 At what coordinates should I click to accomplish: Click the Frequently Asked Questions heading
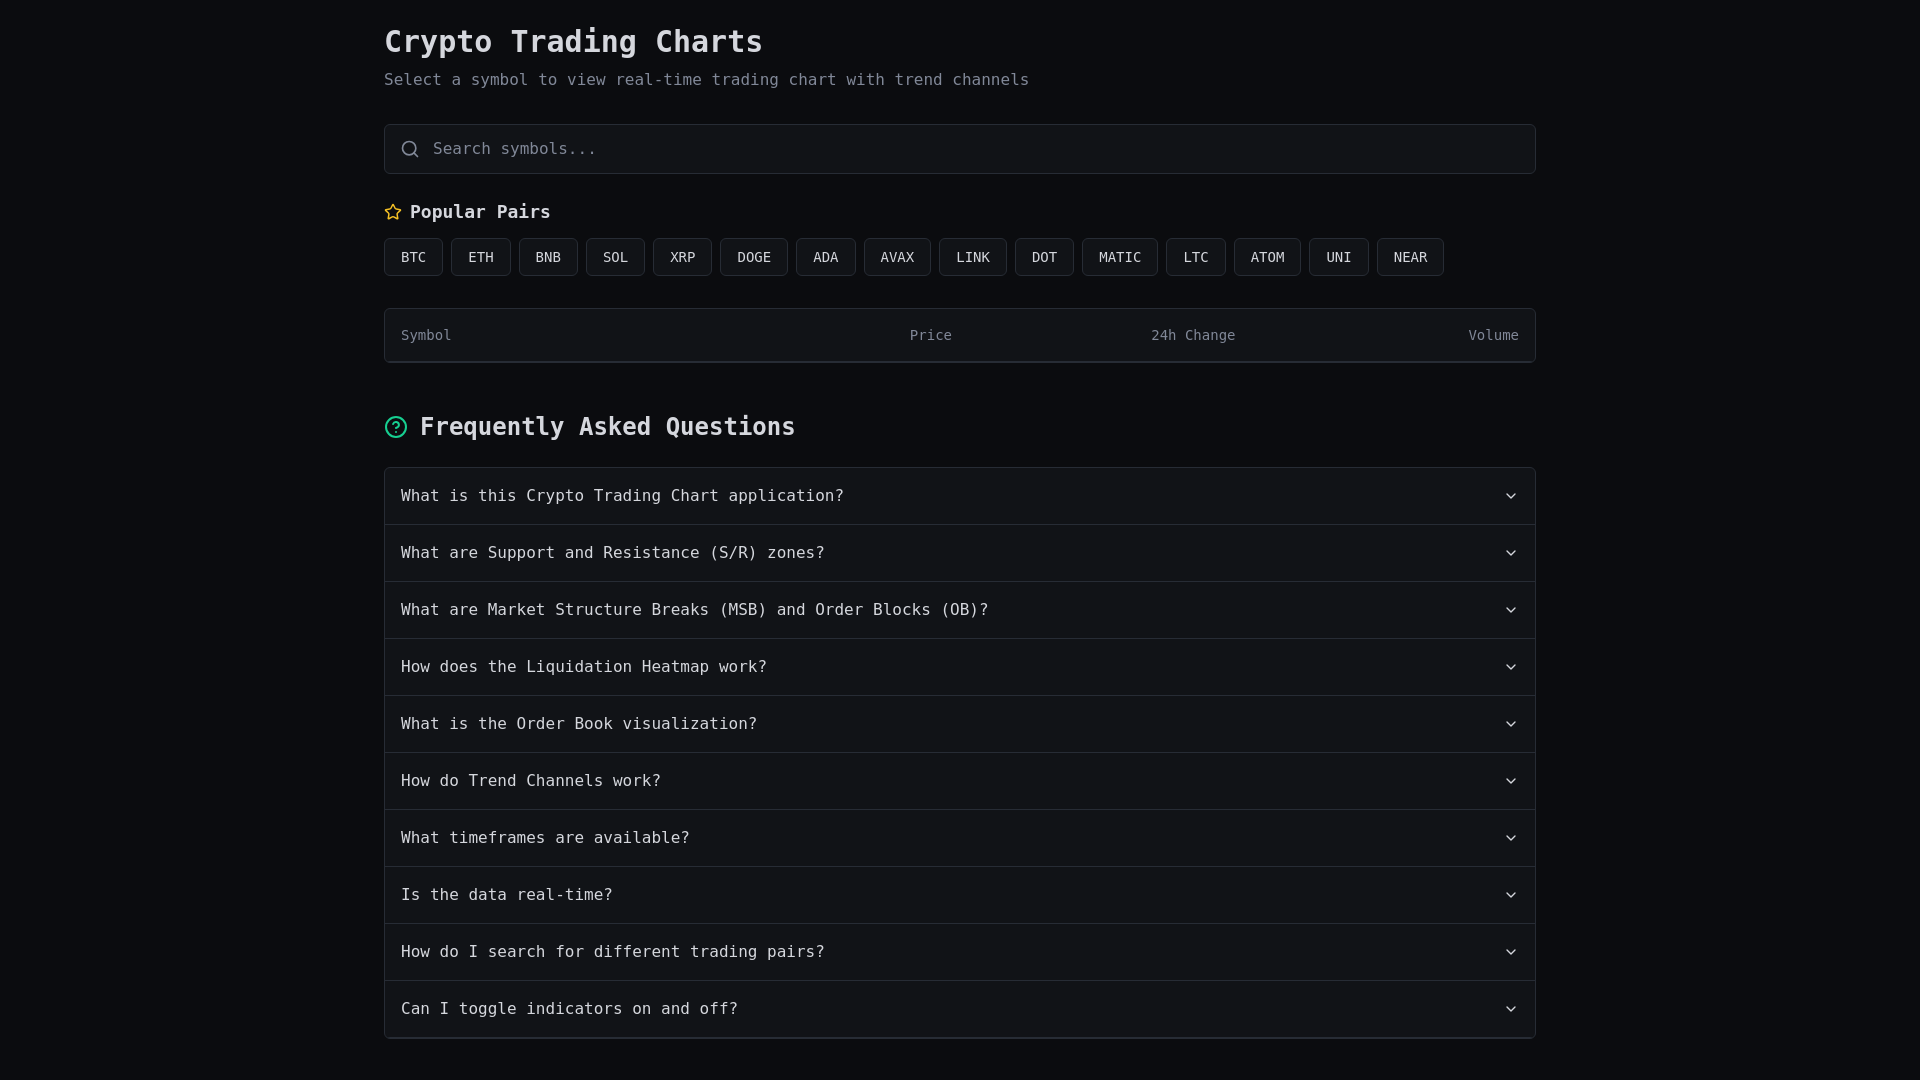[607, 427]
